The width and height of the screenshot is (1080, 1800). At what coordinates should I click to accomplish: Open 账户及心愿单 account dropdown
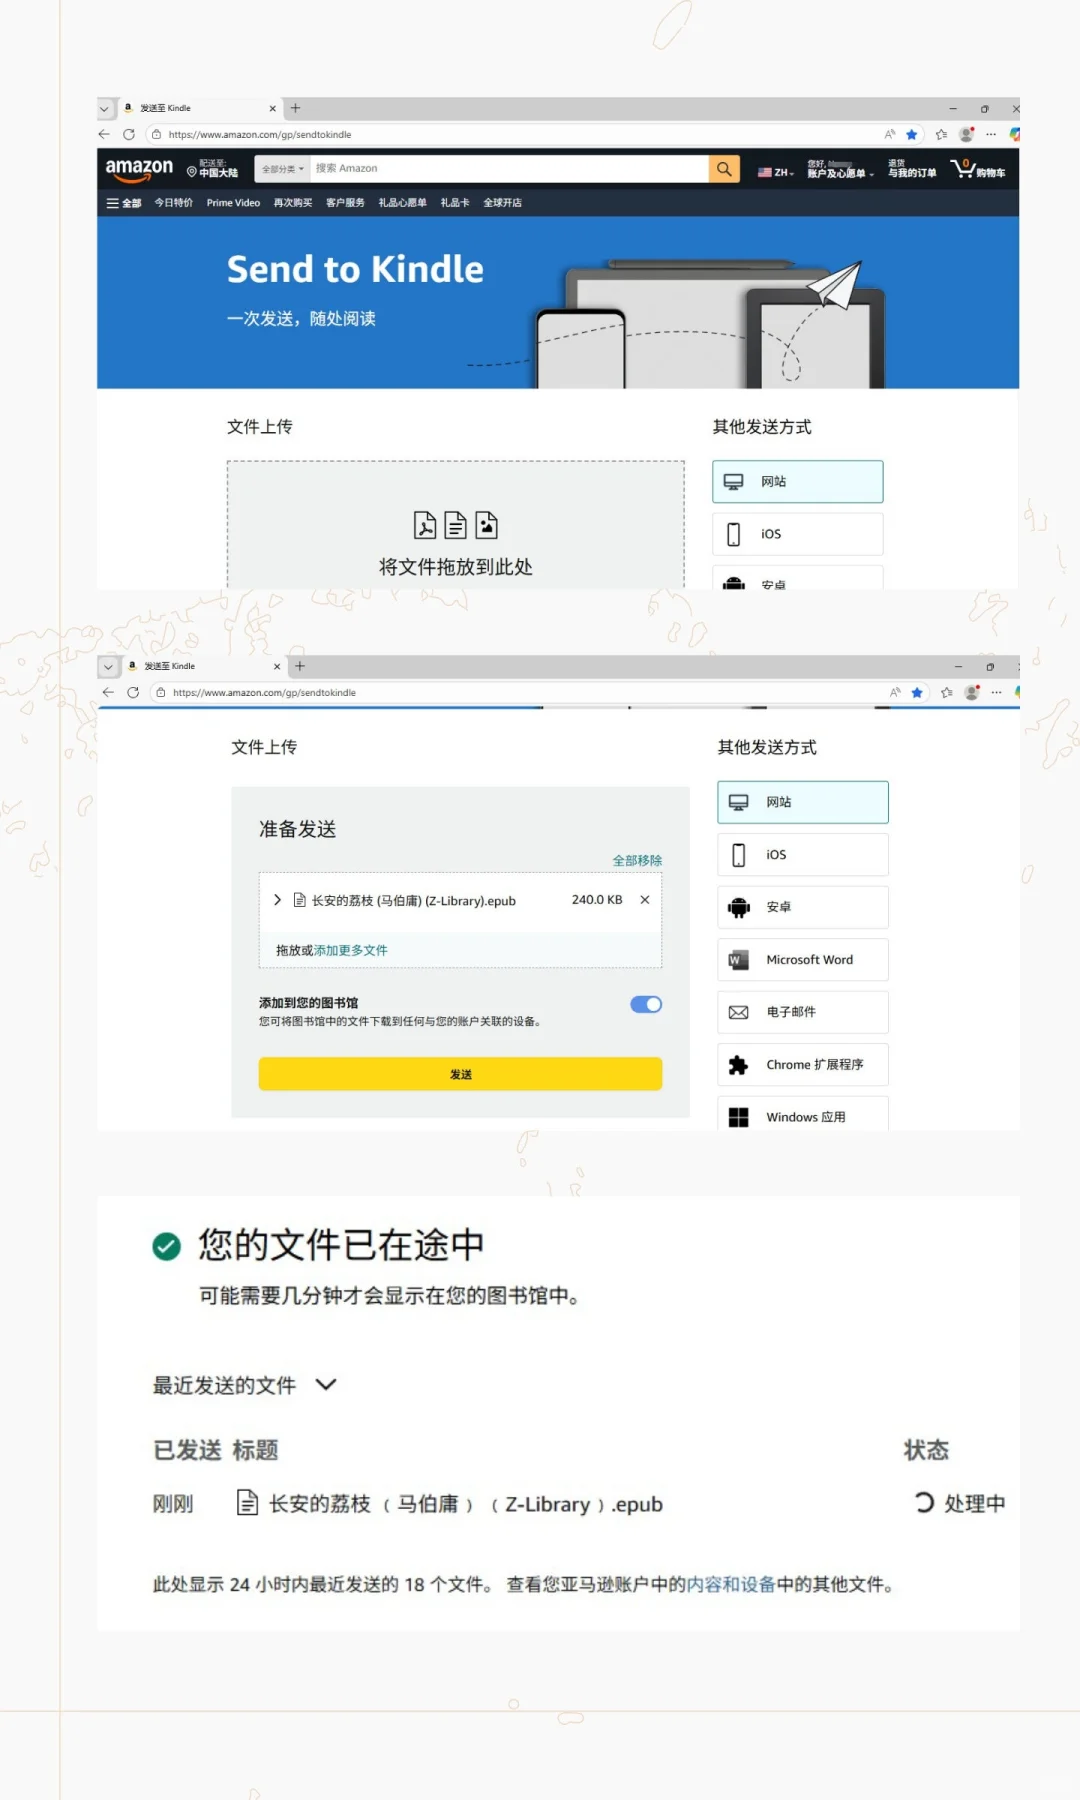[840, 169]
